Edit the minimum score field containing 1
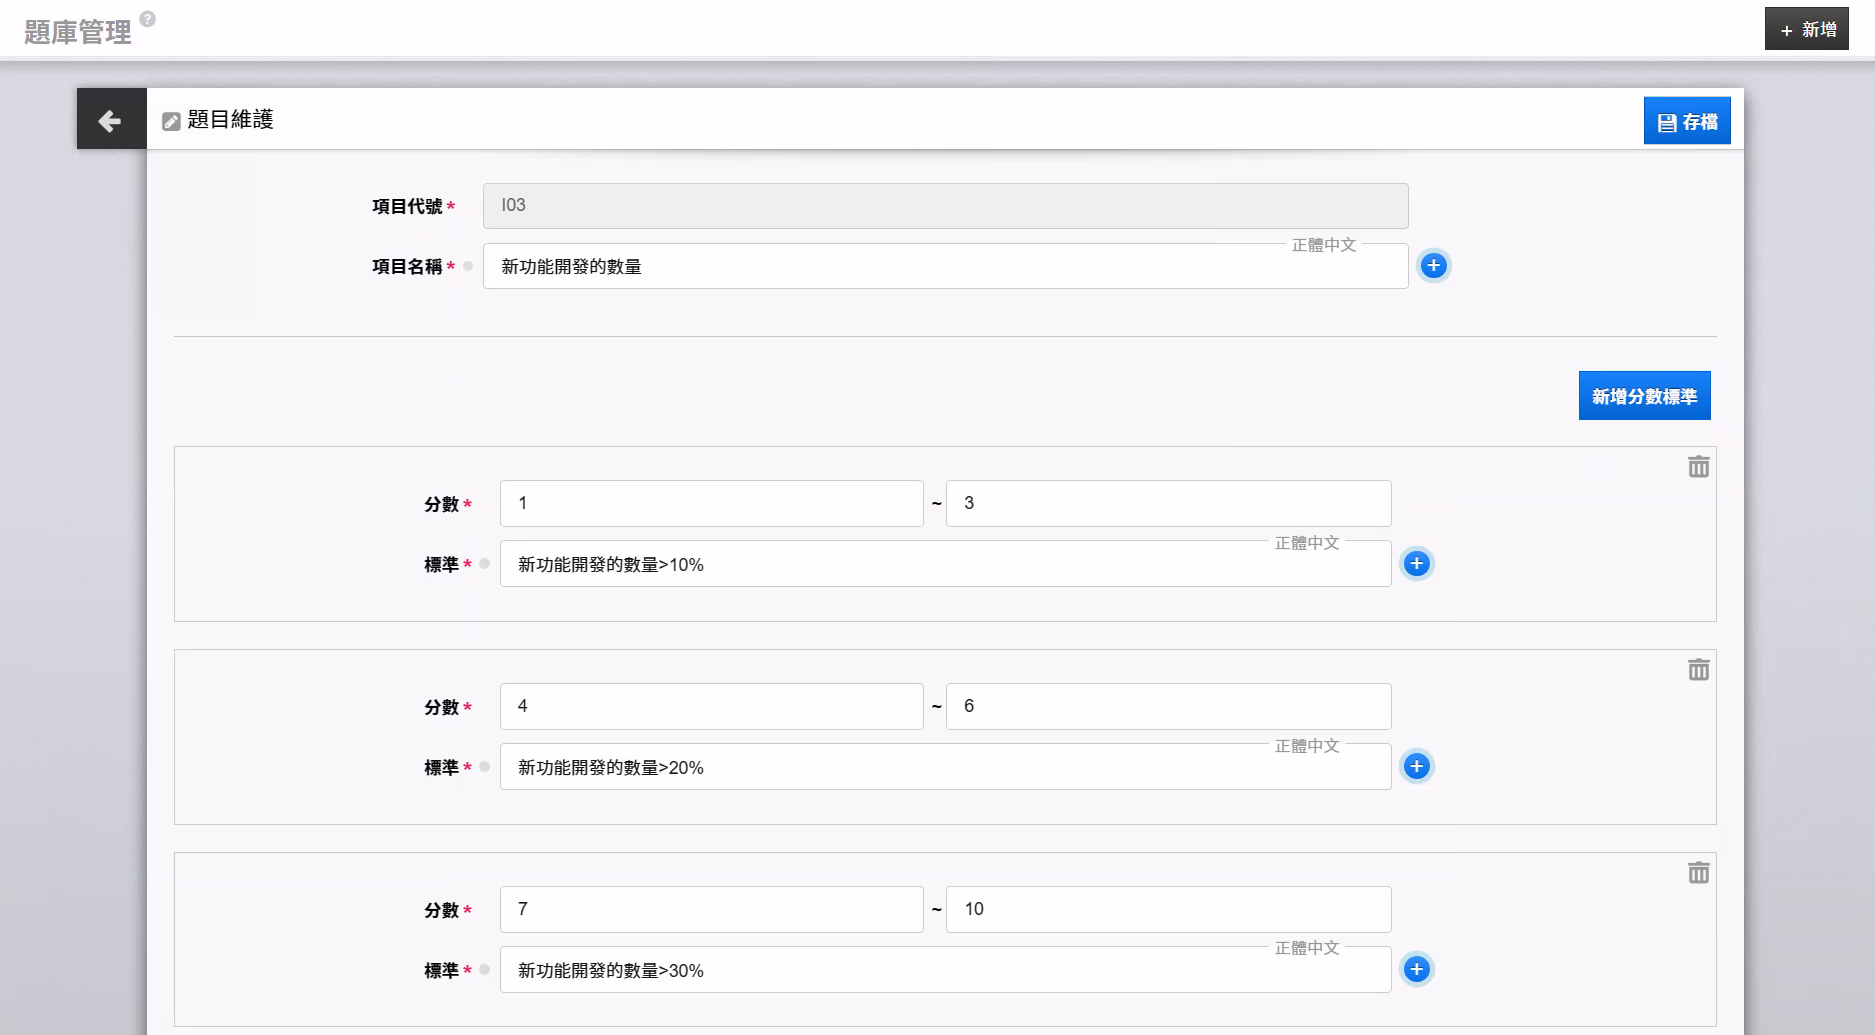The image size is (1875, 1035). pos(710,504)
